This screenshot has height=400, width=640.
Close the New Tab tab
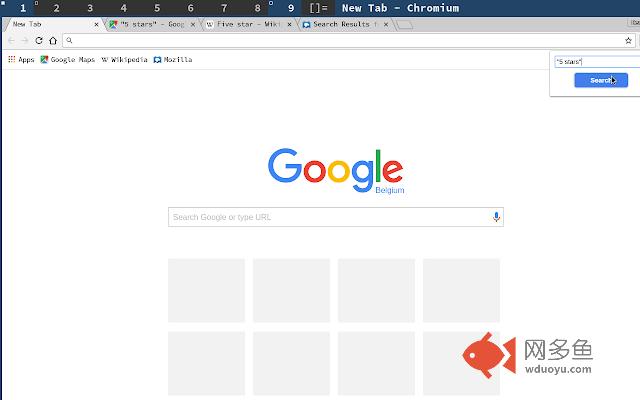pyautogui.click(x=96, y=24)
